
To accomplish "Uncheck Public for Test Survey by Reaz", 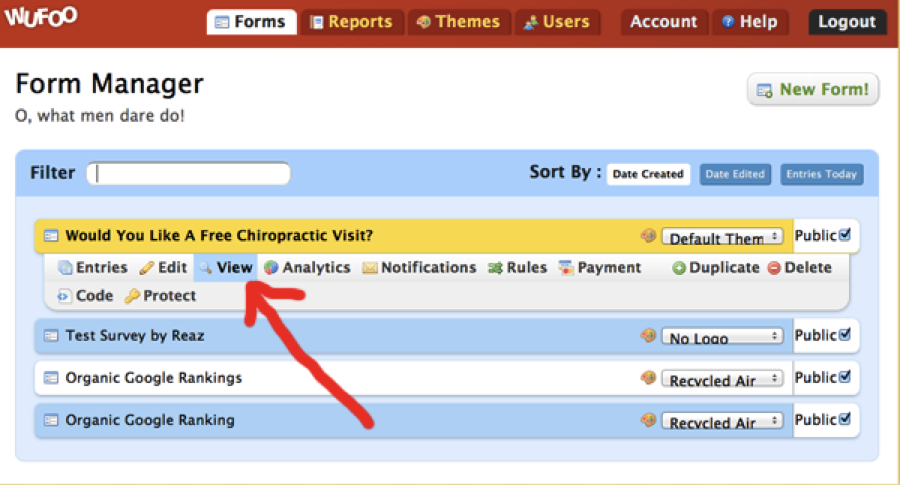I will (845, 335).
